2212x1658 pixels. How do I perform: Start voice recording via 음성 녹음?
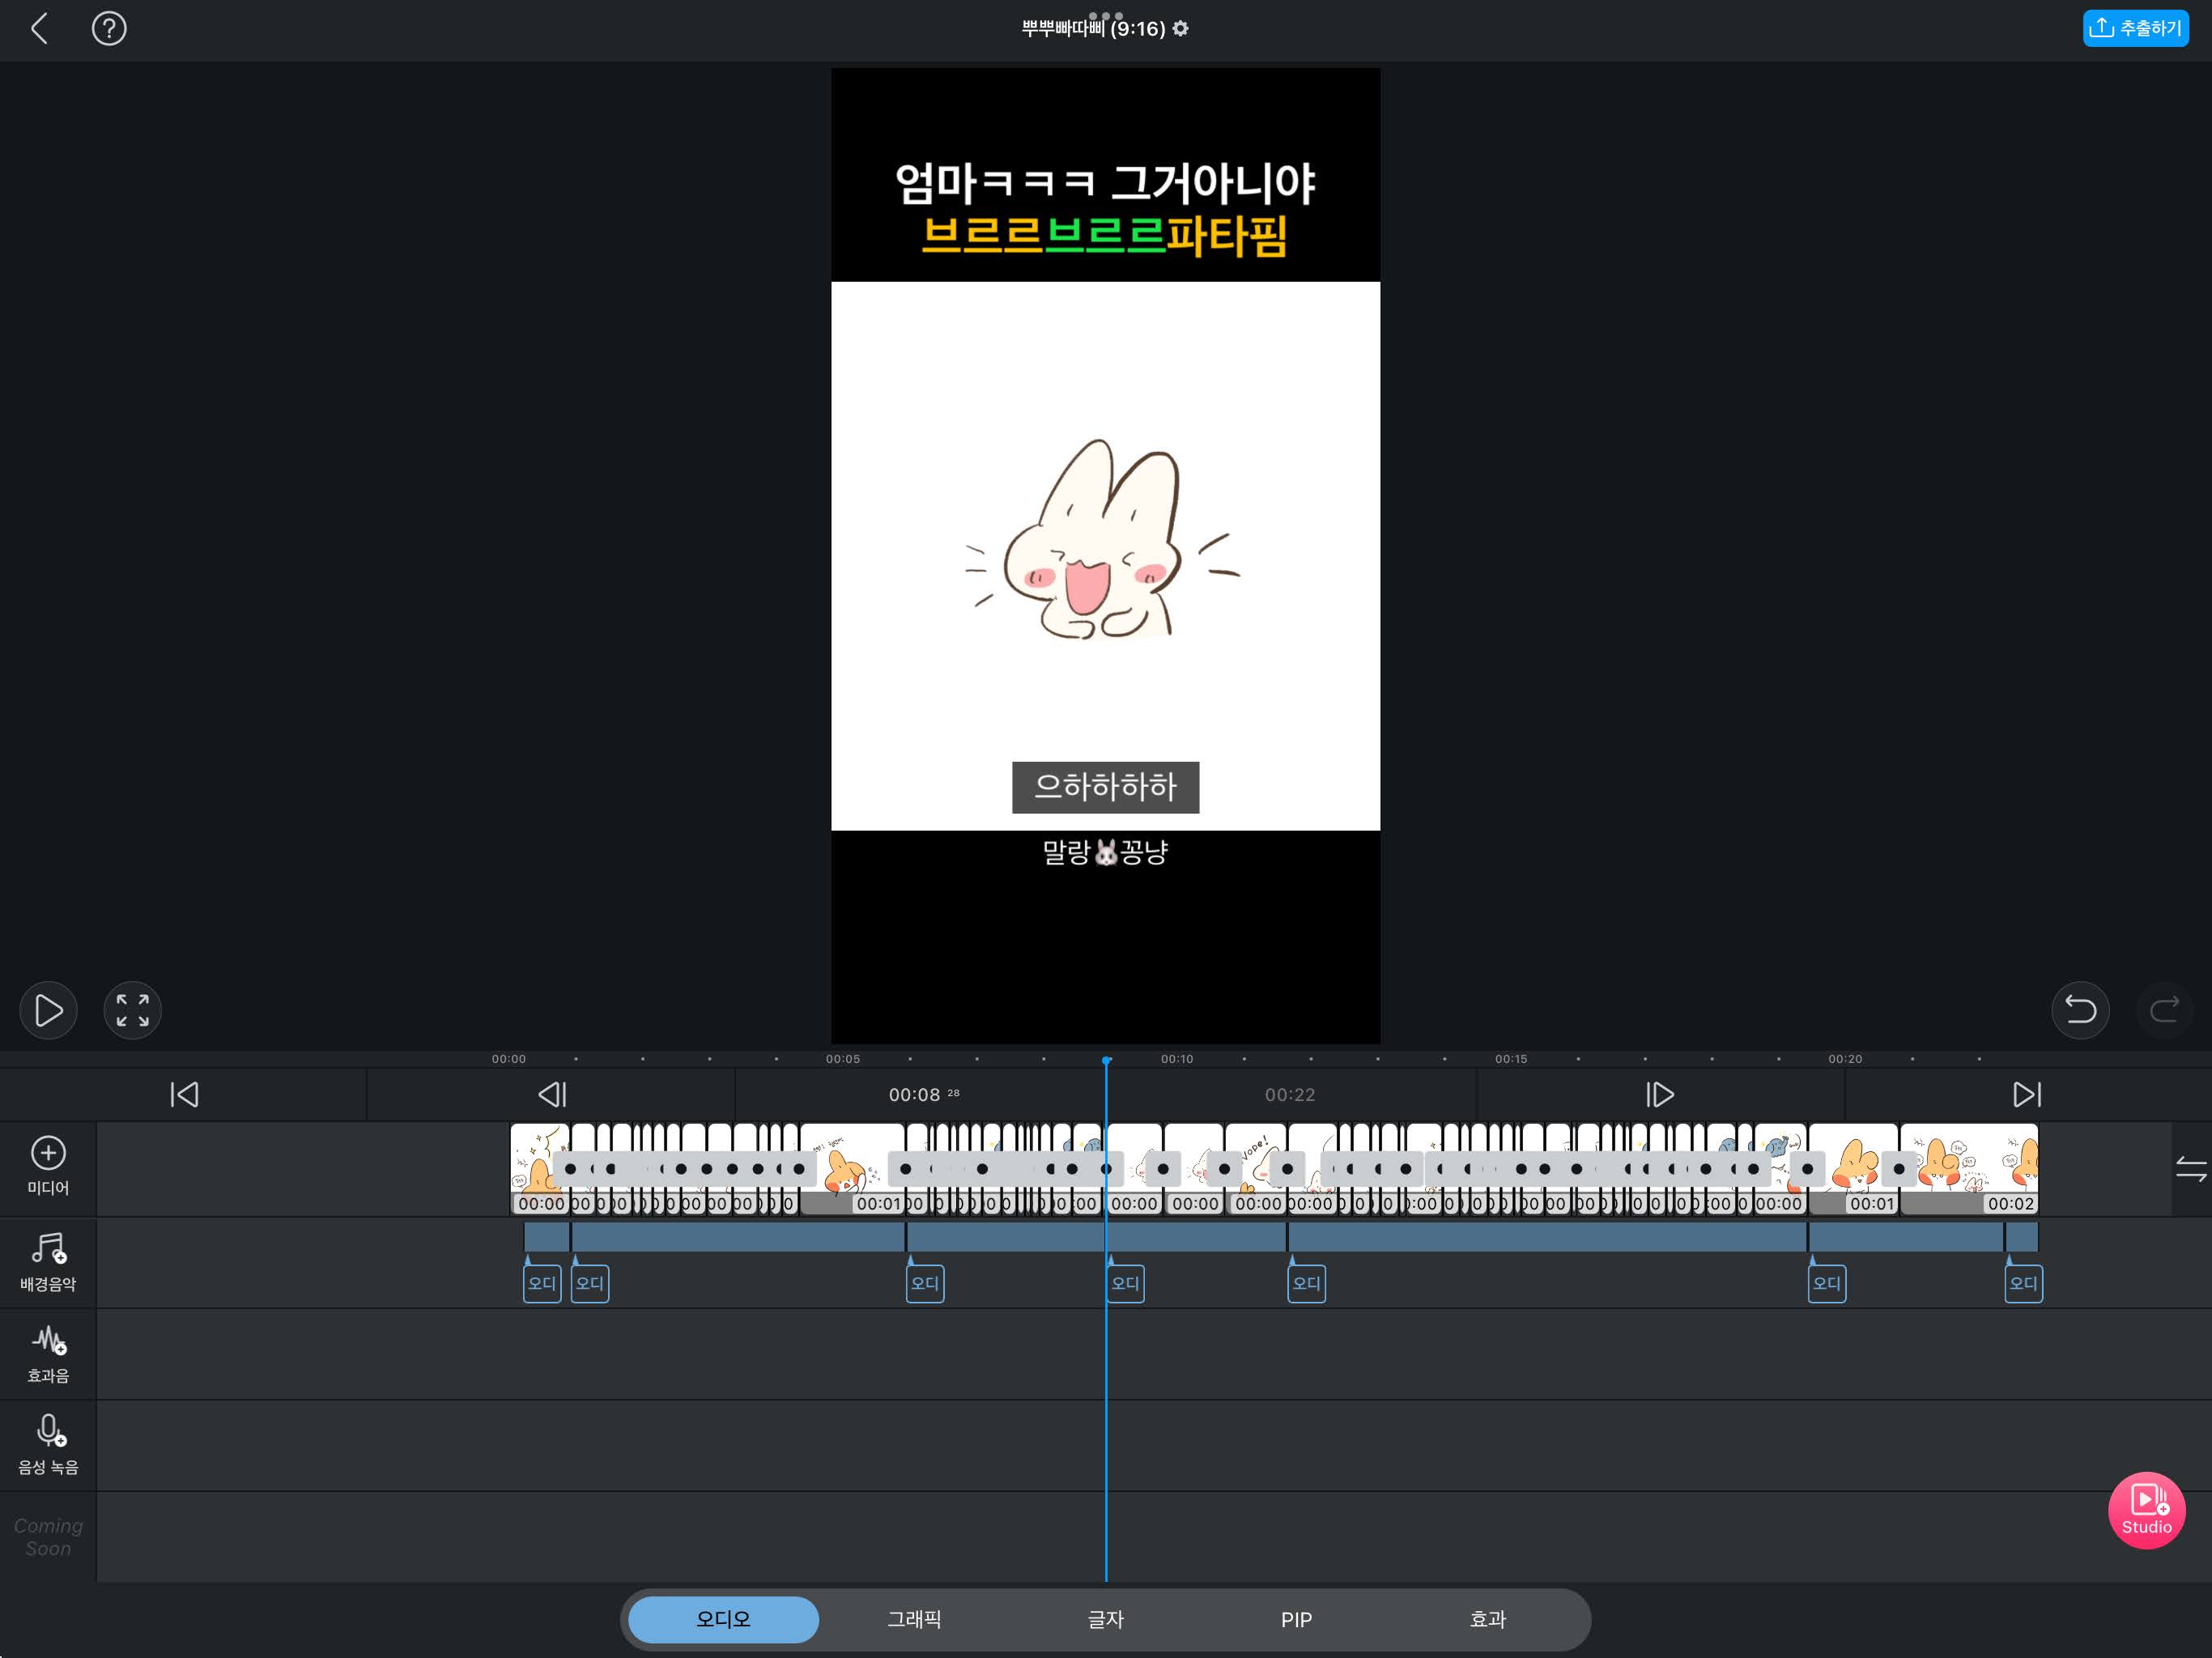point(48,1432)
